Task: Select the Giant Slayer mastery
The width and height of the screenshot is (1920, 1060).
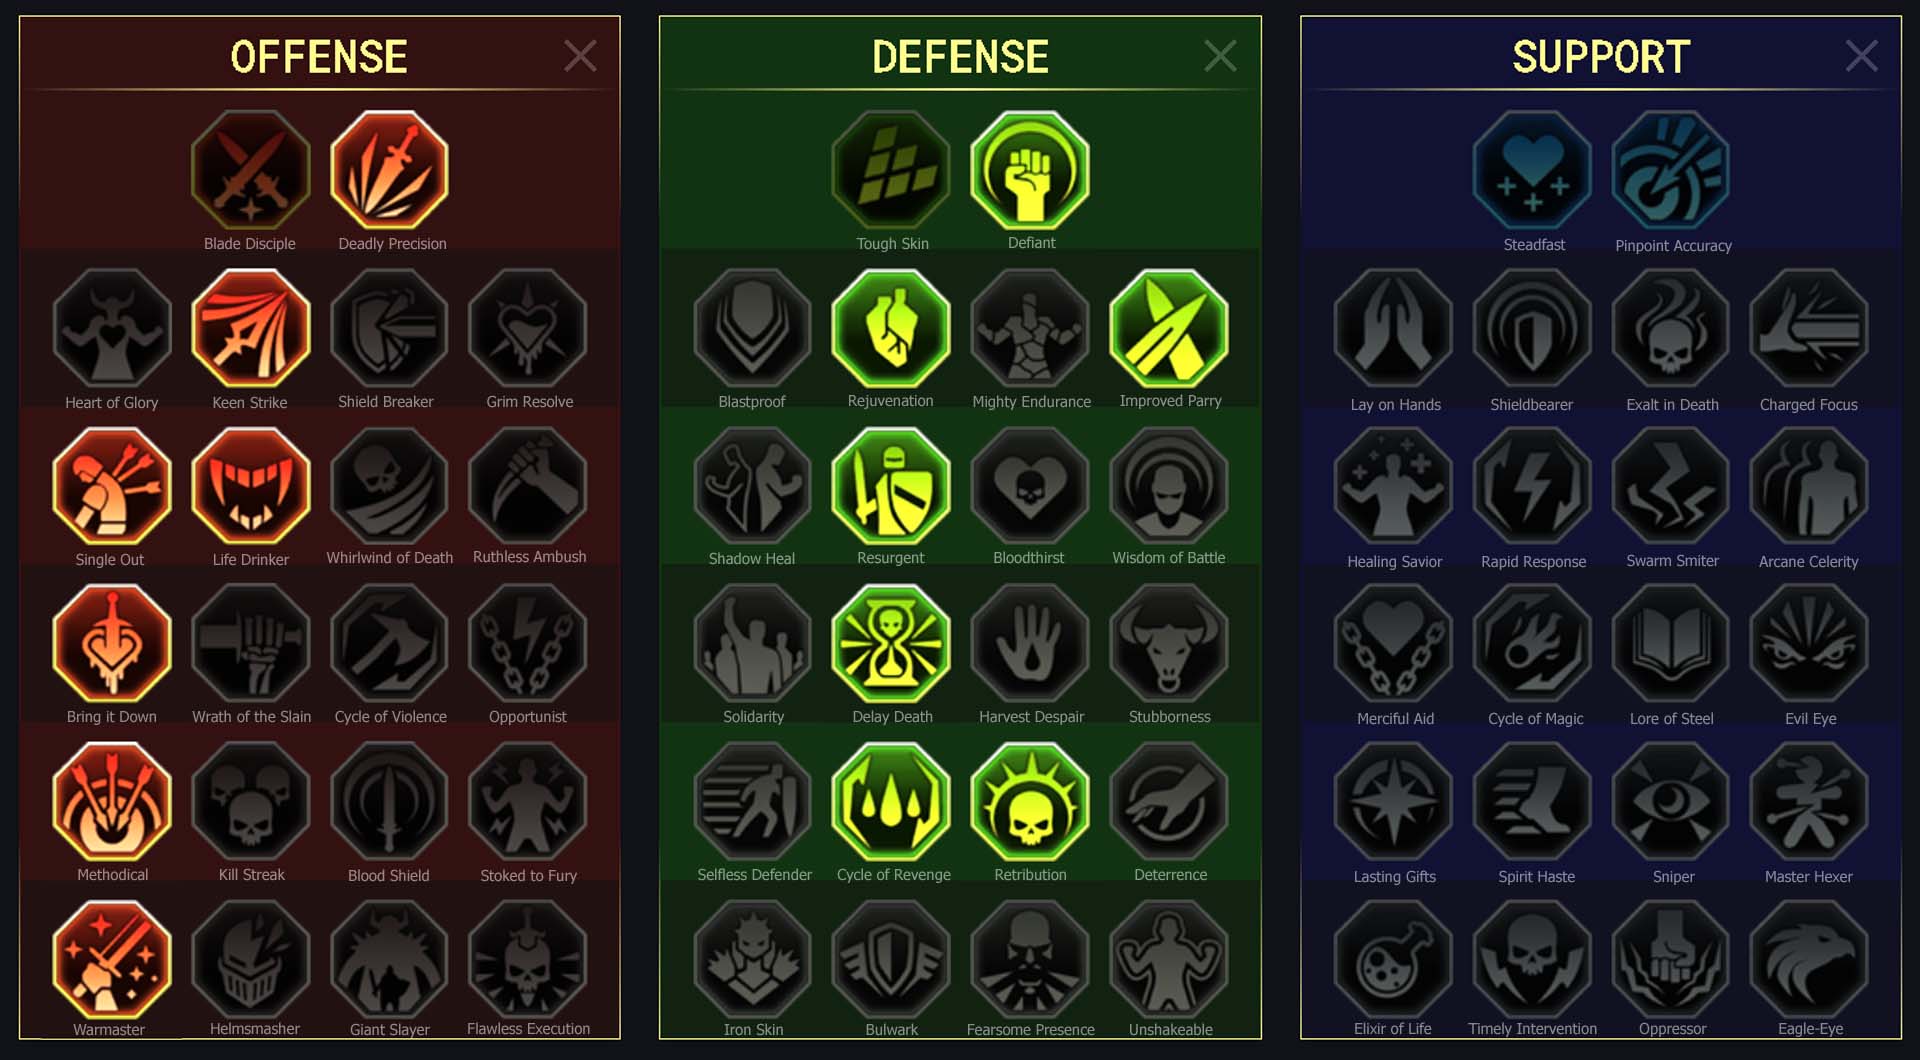Action: tap(389, 959)
